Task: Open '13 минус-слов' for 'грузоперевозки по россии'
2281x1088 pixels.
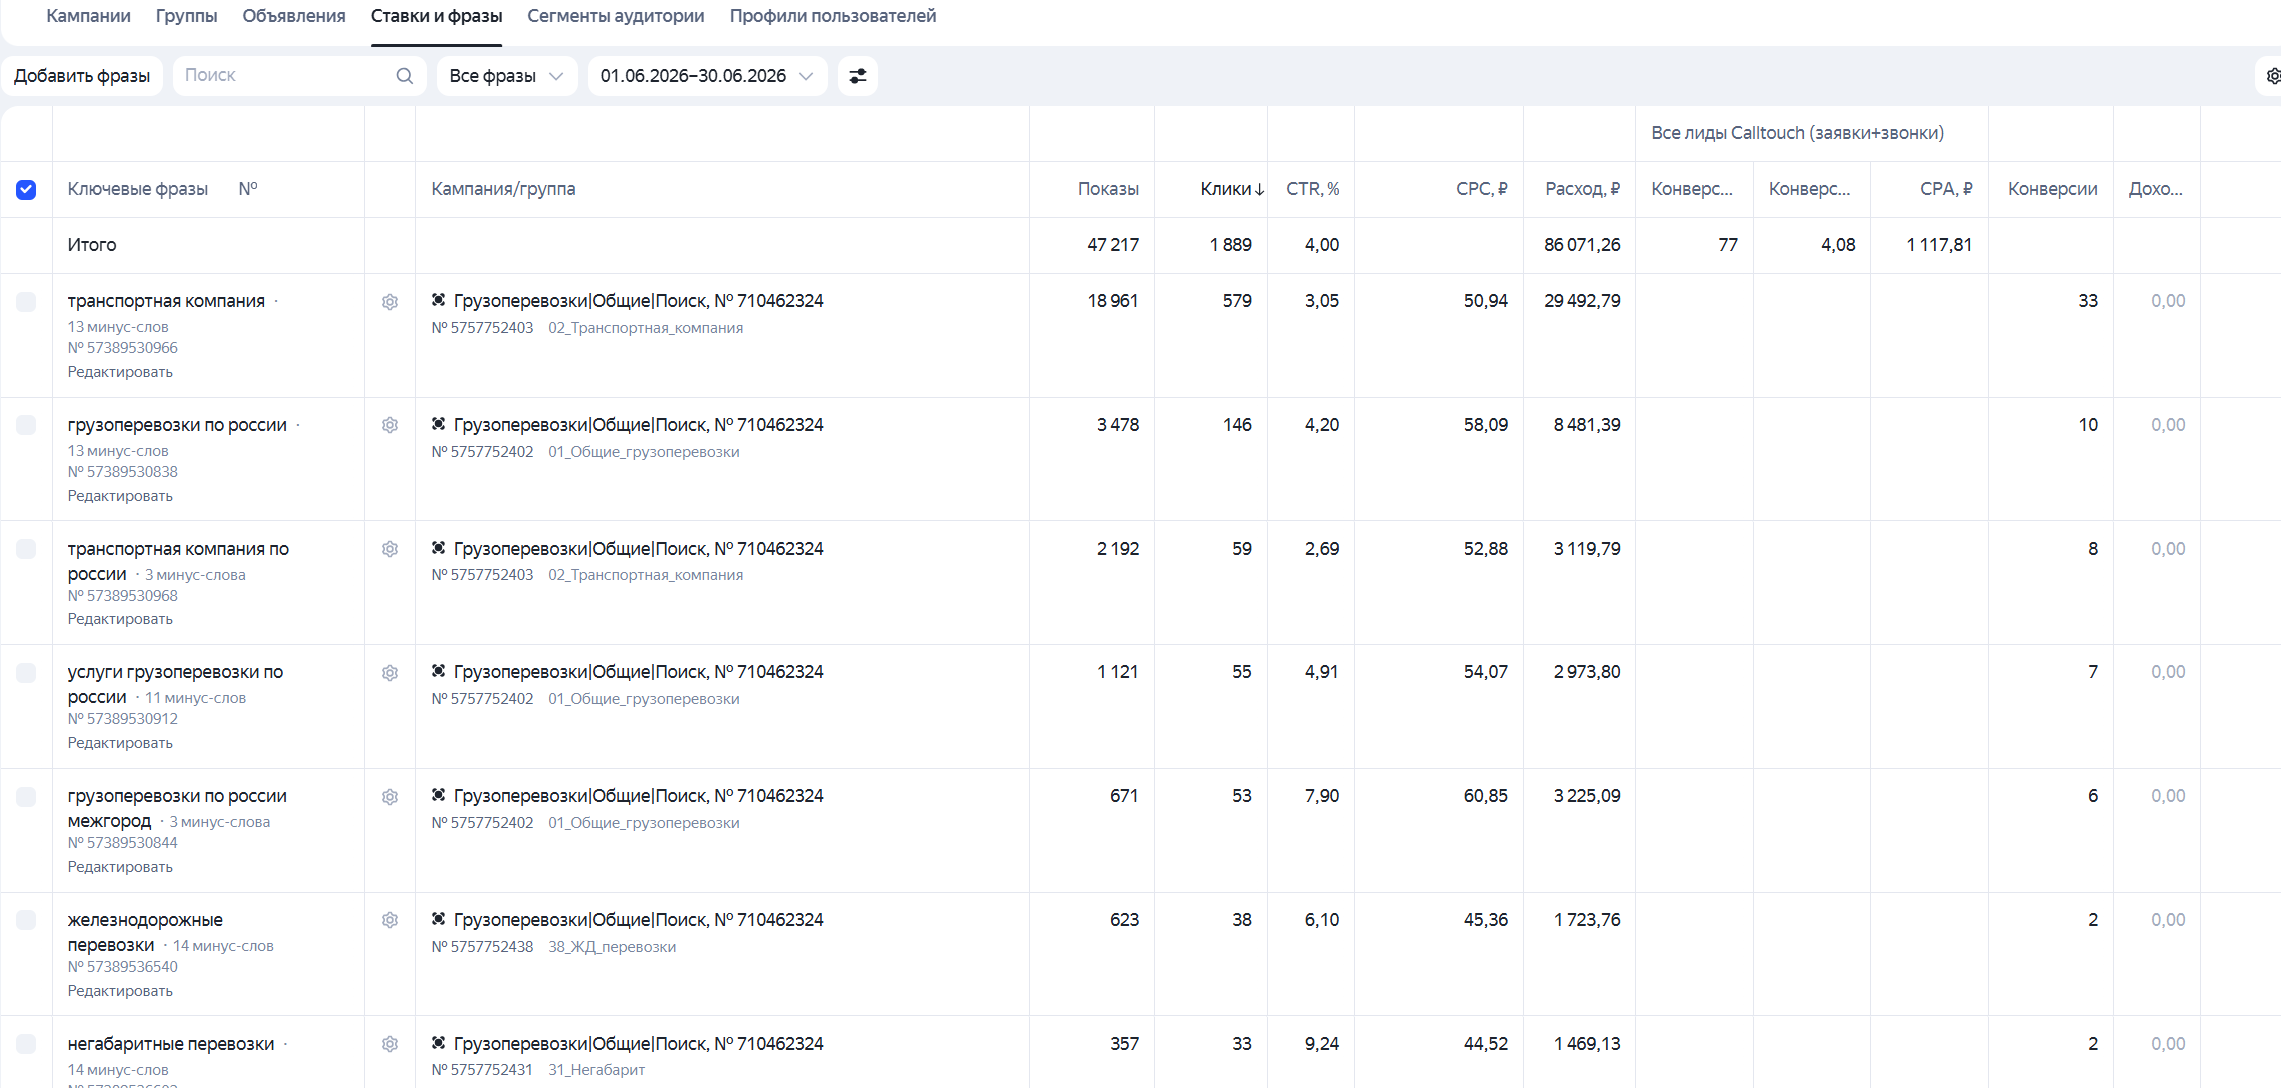Action: pos(118,451)
